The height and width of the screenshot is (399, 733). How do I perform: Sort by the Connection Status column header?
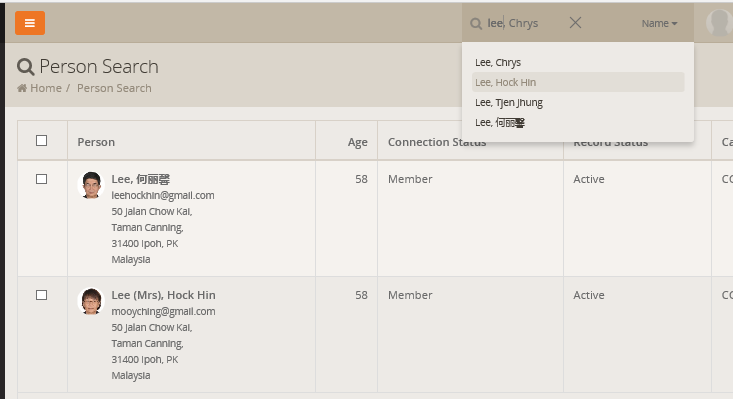(437, 142)
